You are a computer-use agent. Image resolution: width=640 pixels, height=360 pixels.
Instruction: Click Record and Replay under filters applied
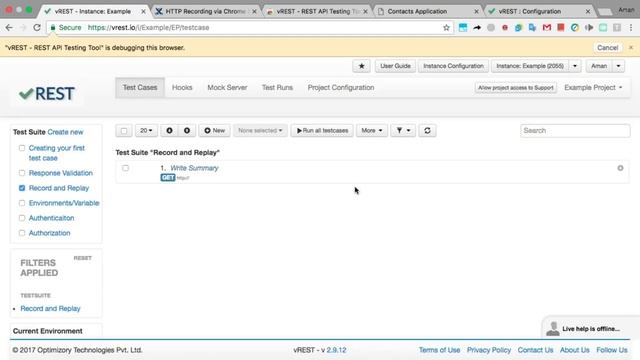50,309
